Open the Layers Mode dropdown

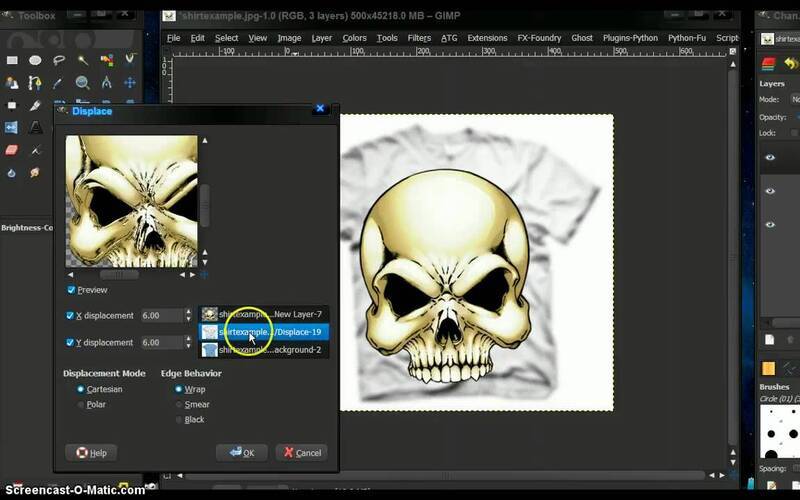tap(794, 100)
